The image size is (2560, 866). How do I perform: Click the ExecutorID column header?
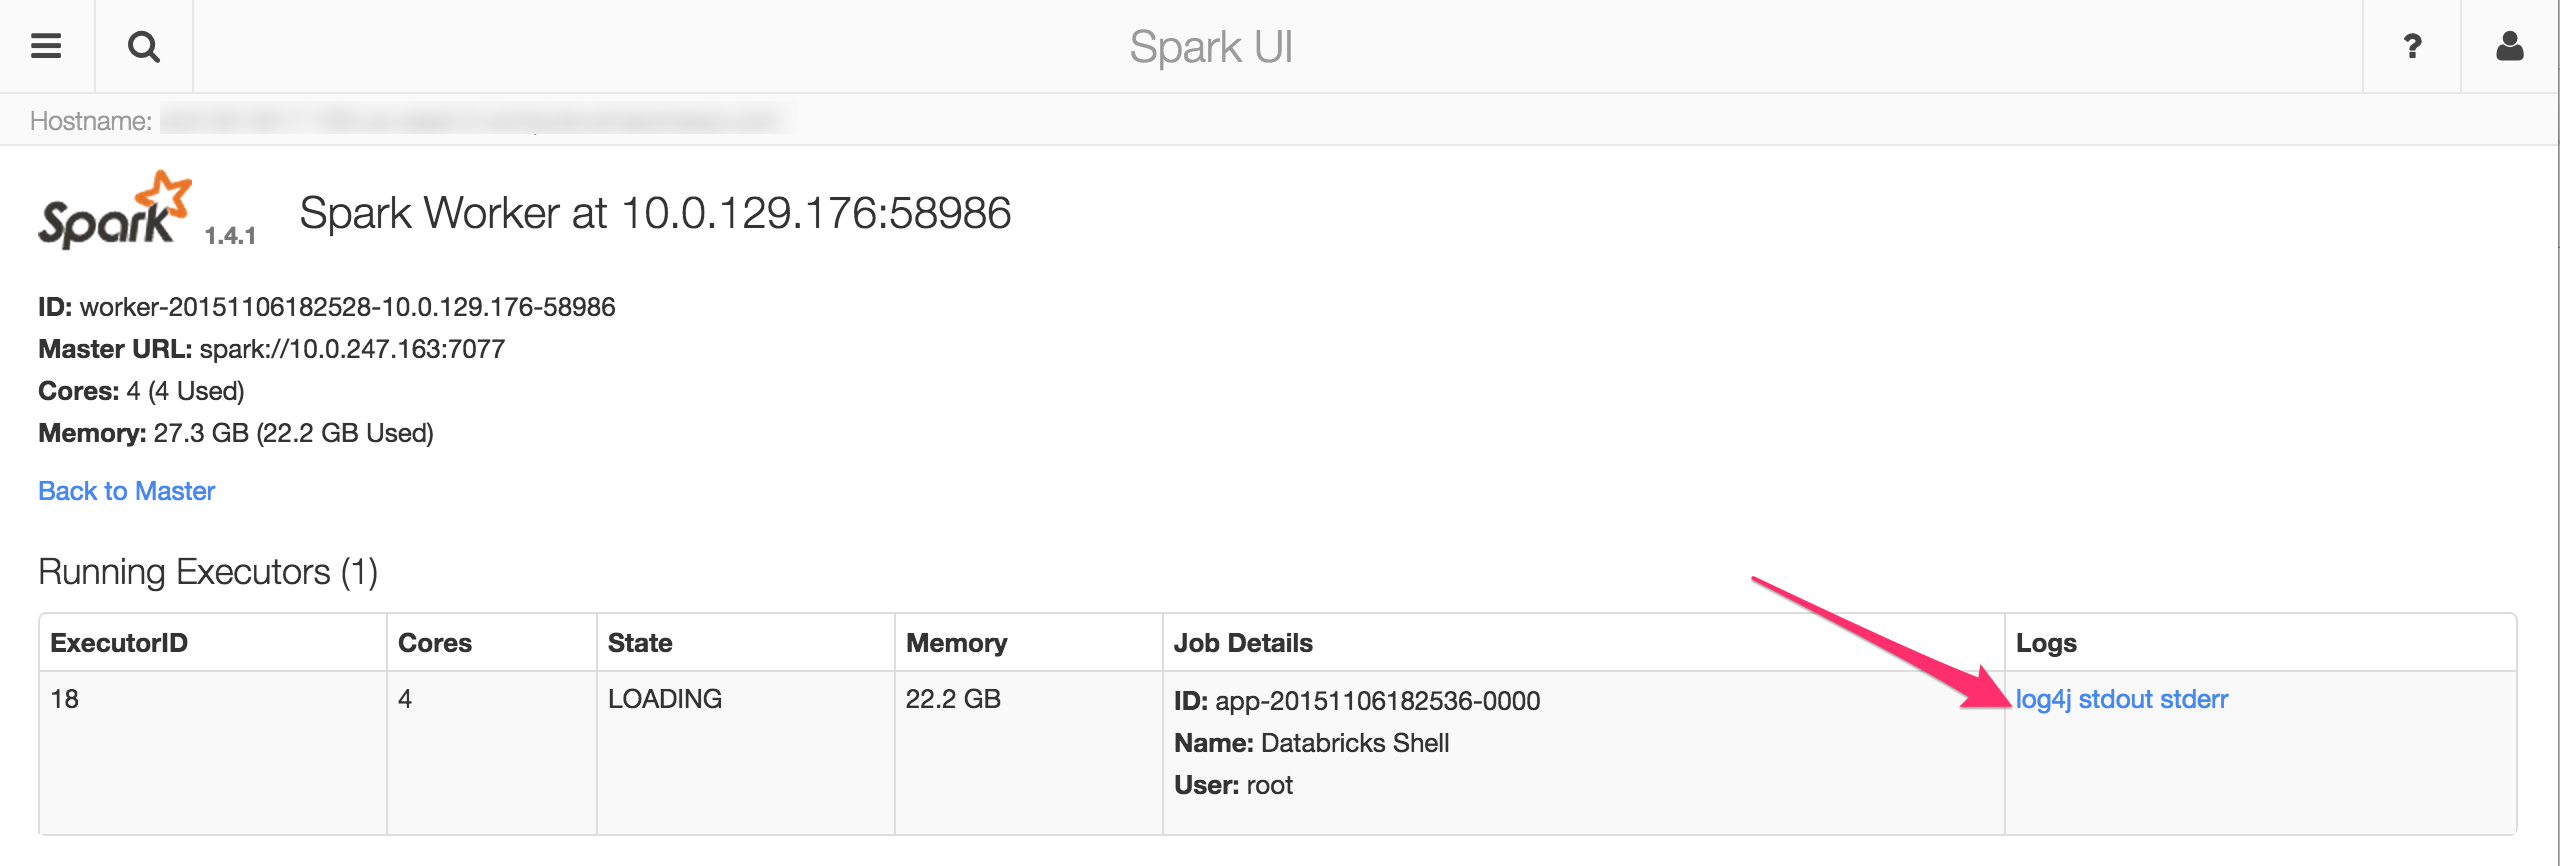[119, 643]
